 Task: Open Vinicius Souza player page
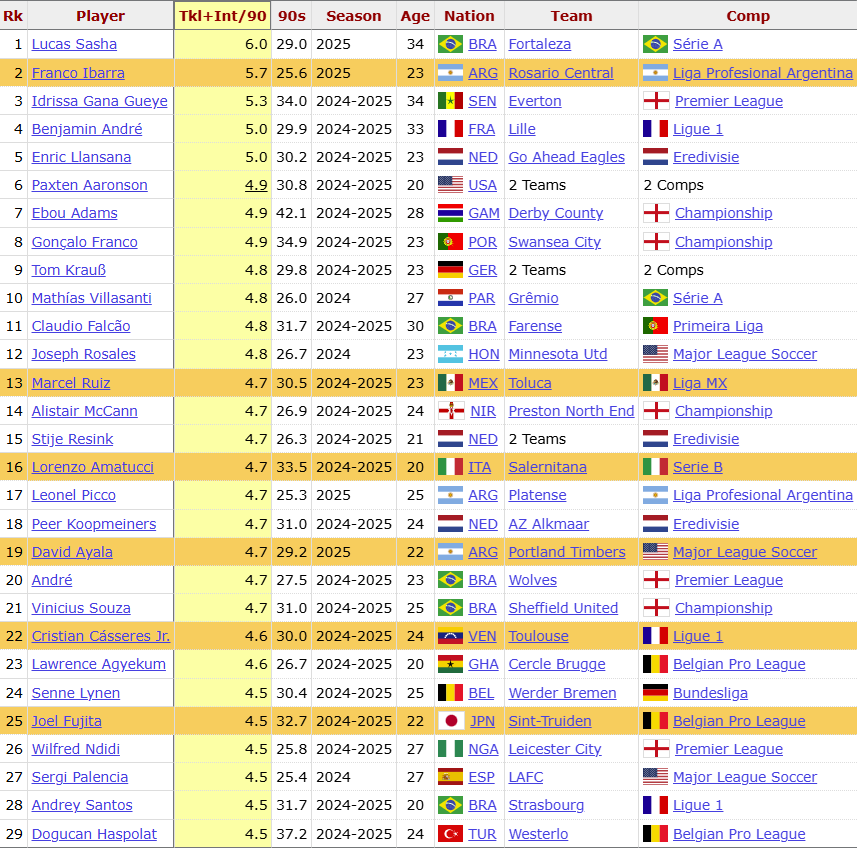(x=81, y=608)
